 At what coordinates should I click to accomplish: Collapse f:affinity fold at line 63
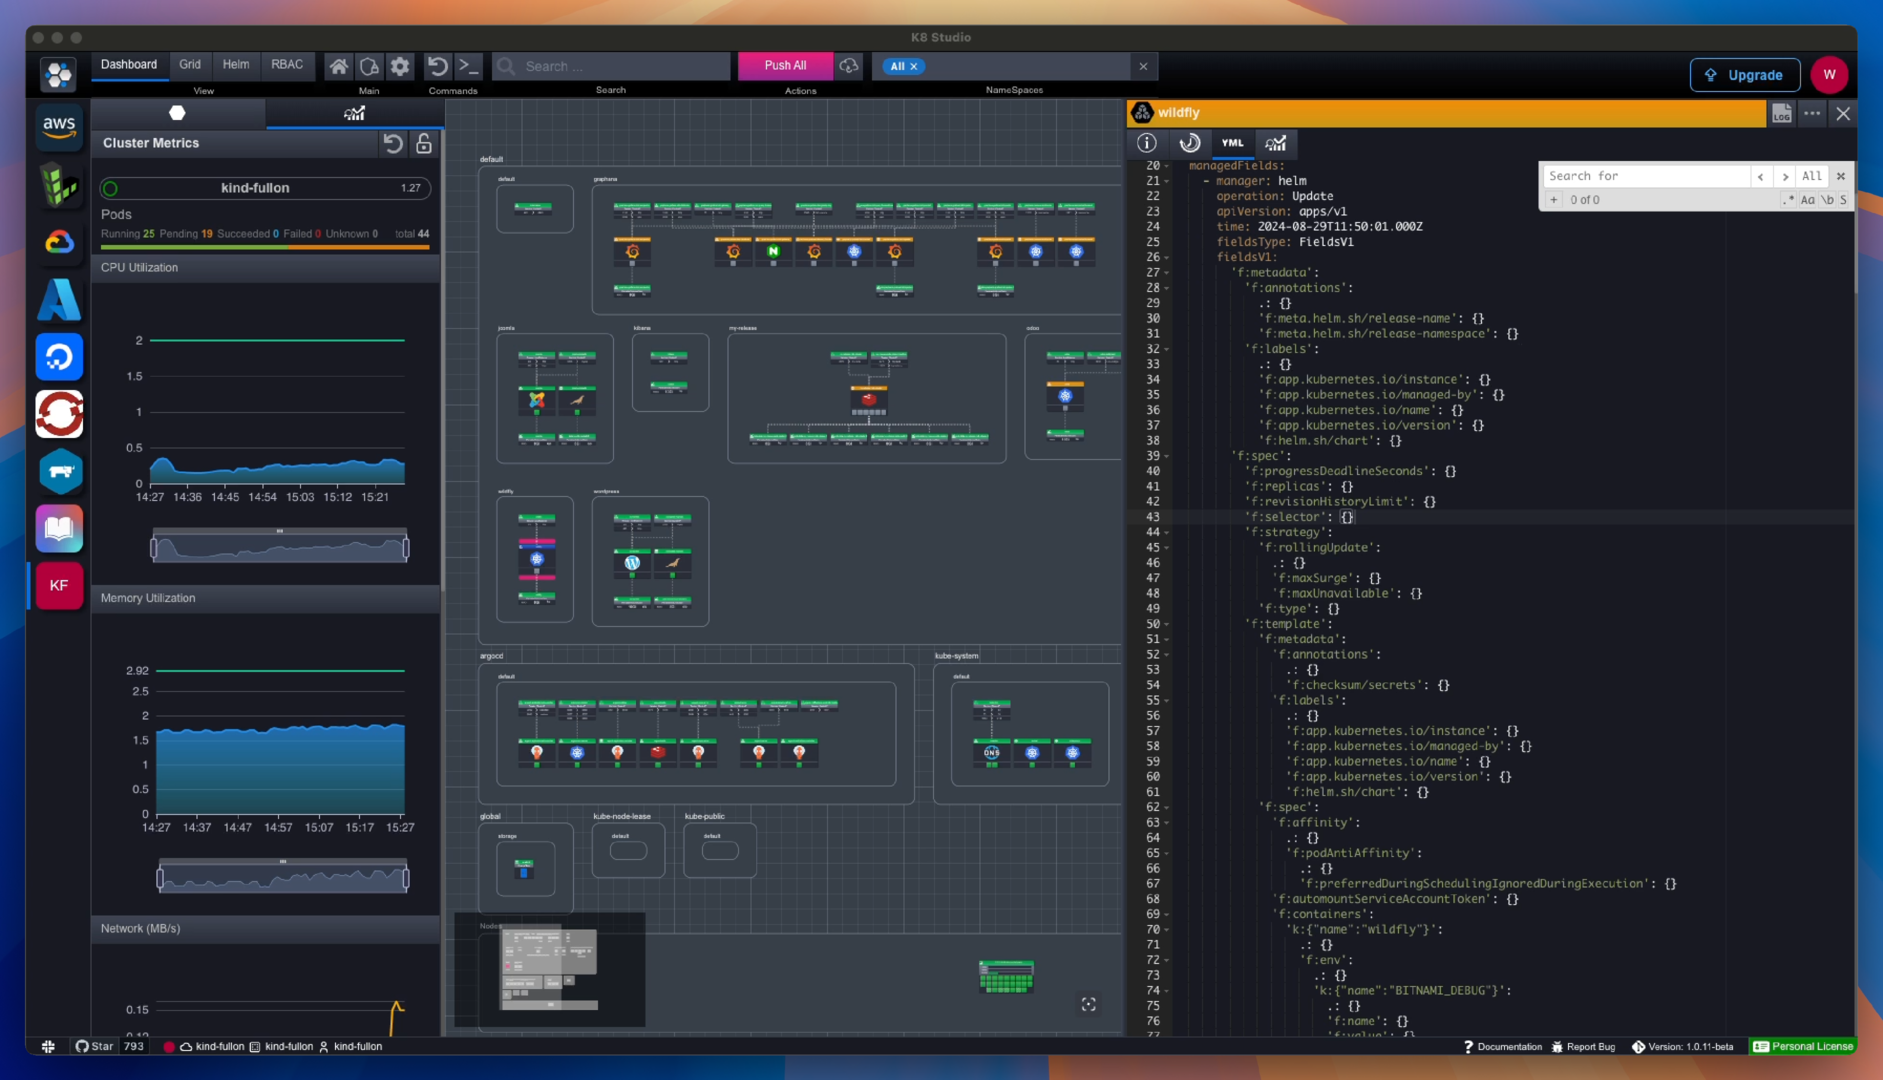tap(1167, 823)
